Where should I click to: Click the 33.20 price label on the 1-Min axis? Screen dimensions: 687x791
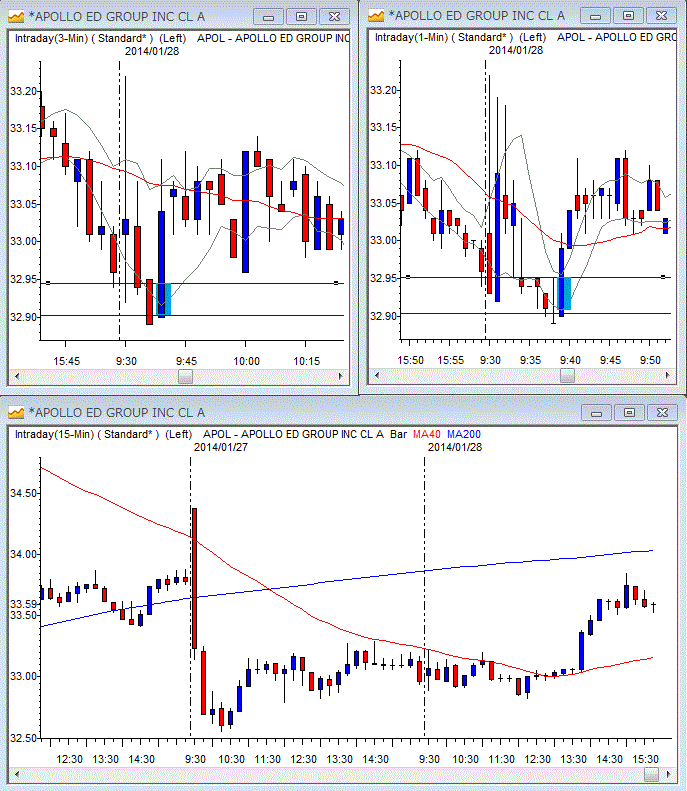coord(384,90)
